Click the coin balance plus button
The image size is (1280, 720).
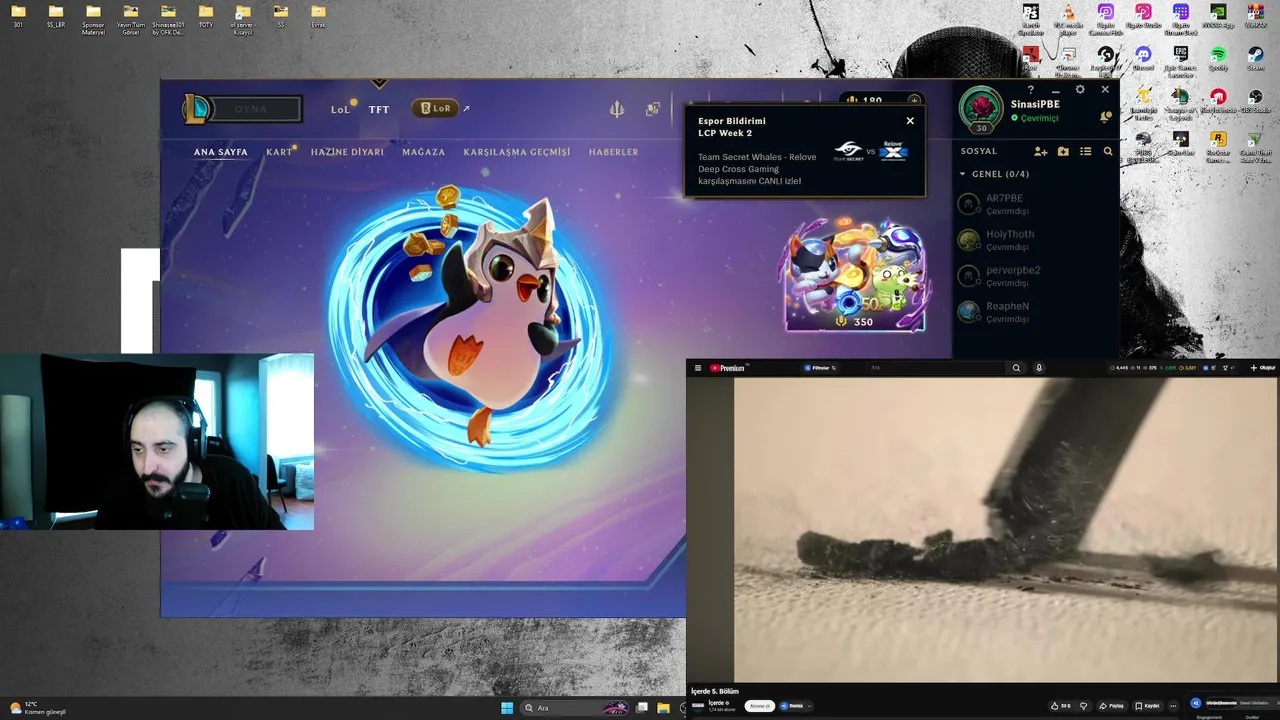tap(913, 100)
